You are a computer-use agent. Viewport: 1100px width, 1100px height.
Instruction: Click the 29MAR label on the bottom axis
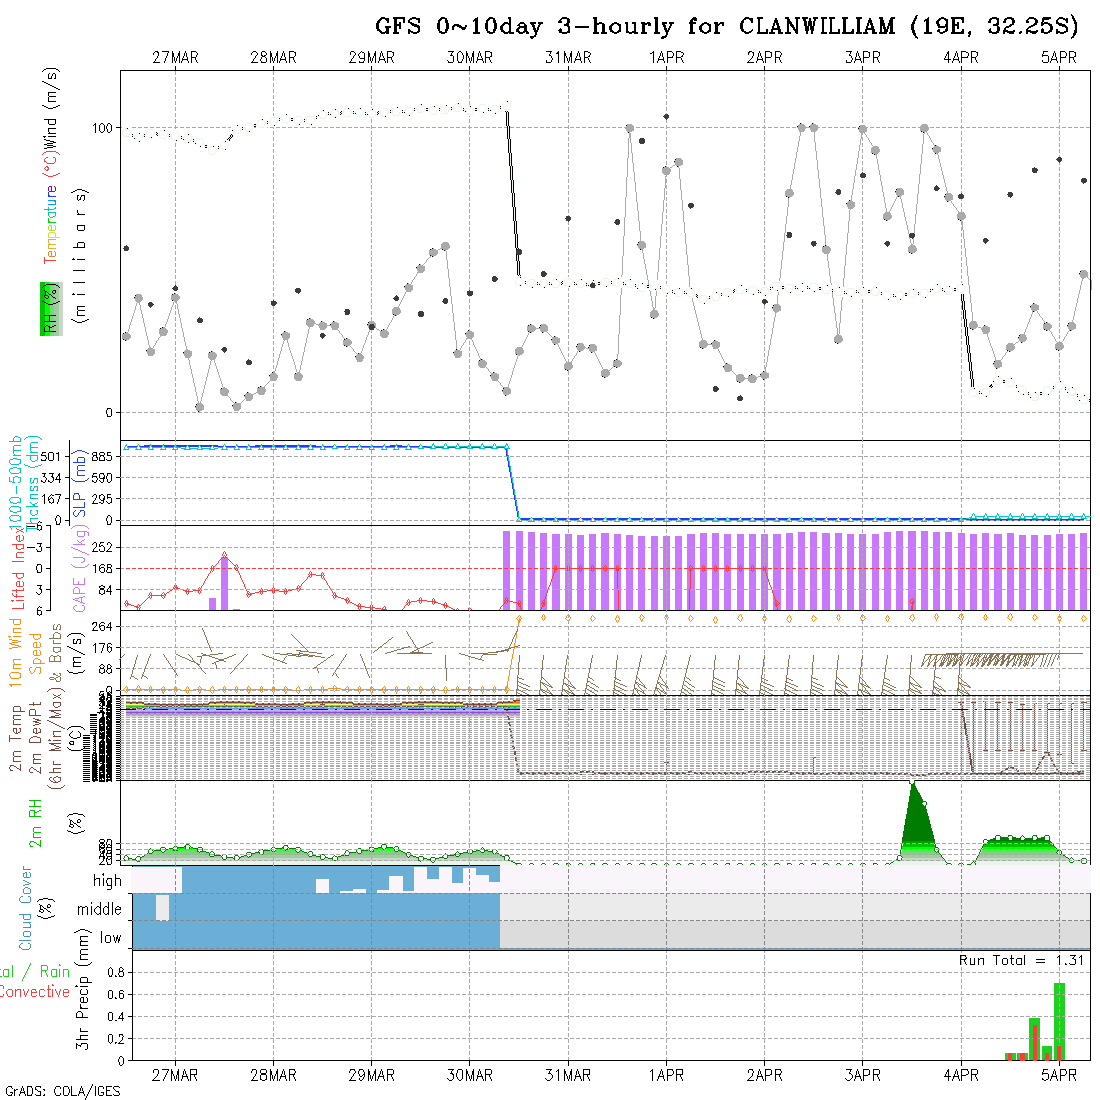372,1075
